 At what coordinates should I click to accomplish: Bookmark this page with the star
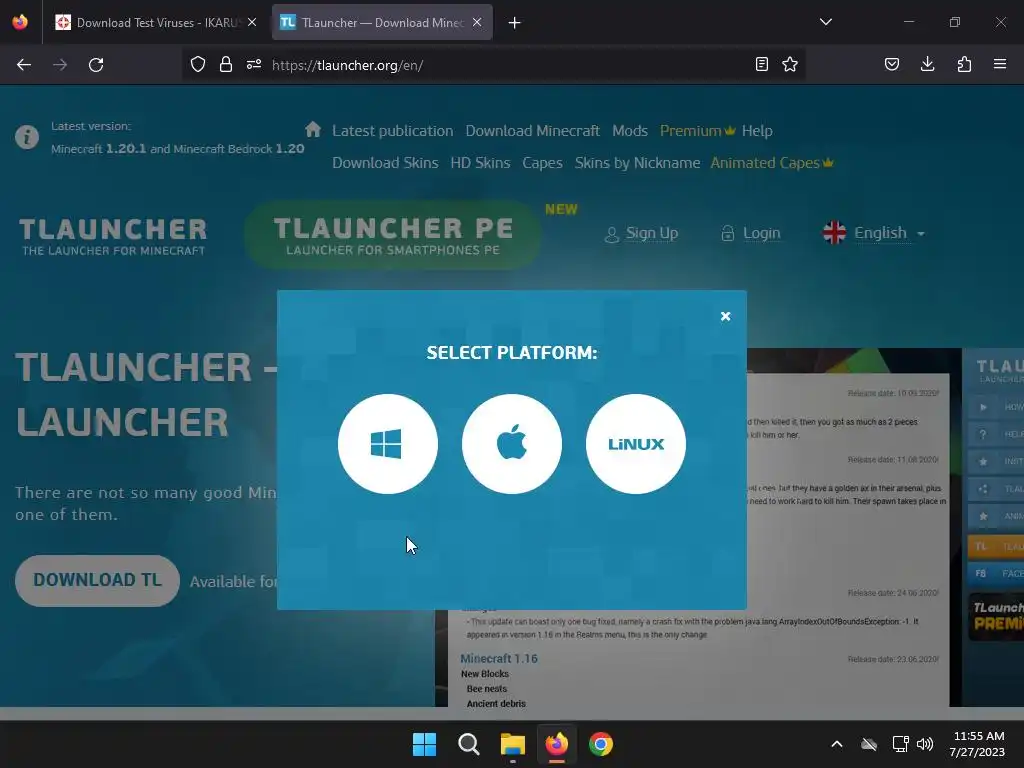pyautogui.click(x=790, y=65)
